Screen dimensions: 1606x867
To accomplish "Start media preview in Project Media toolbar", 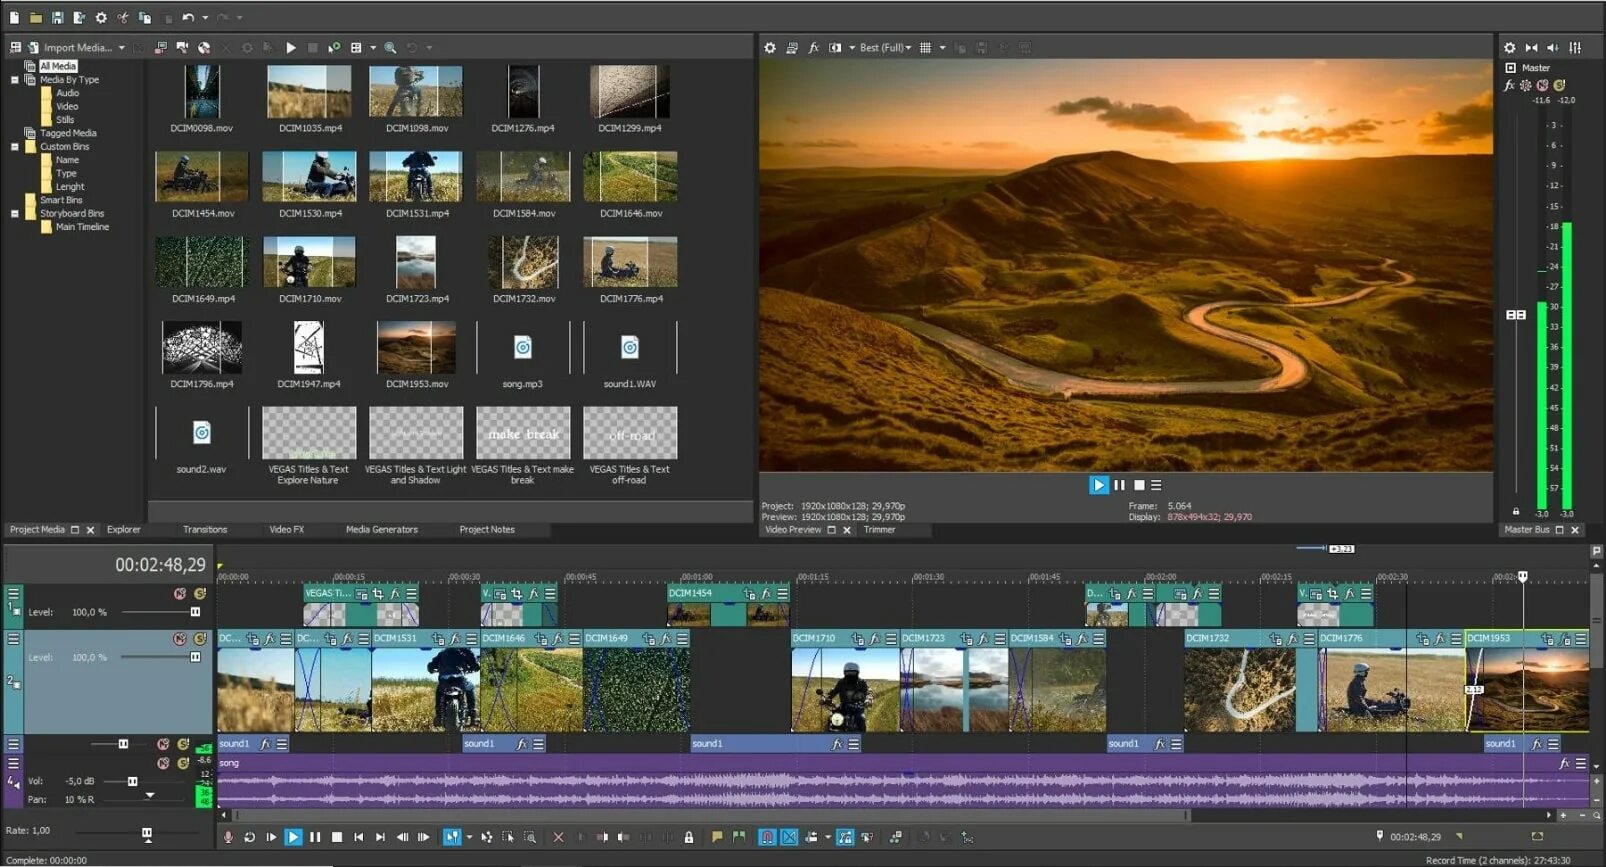I will (291, 47).
